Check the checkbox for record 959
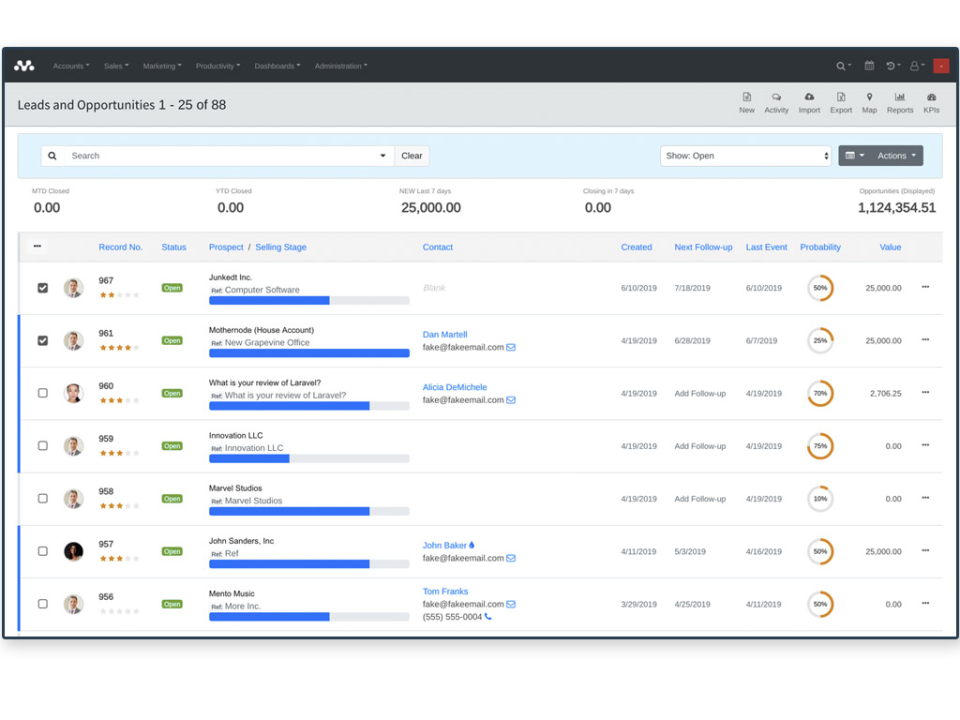The image size is (960, 720). (42, 446)
